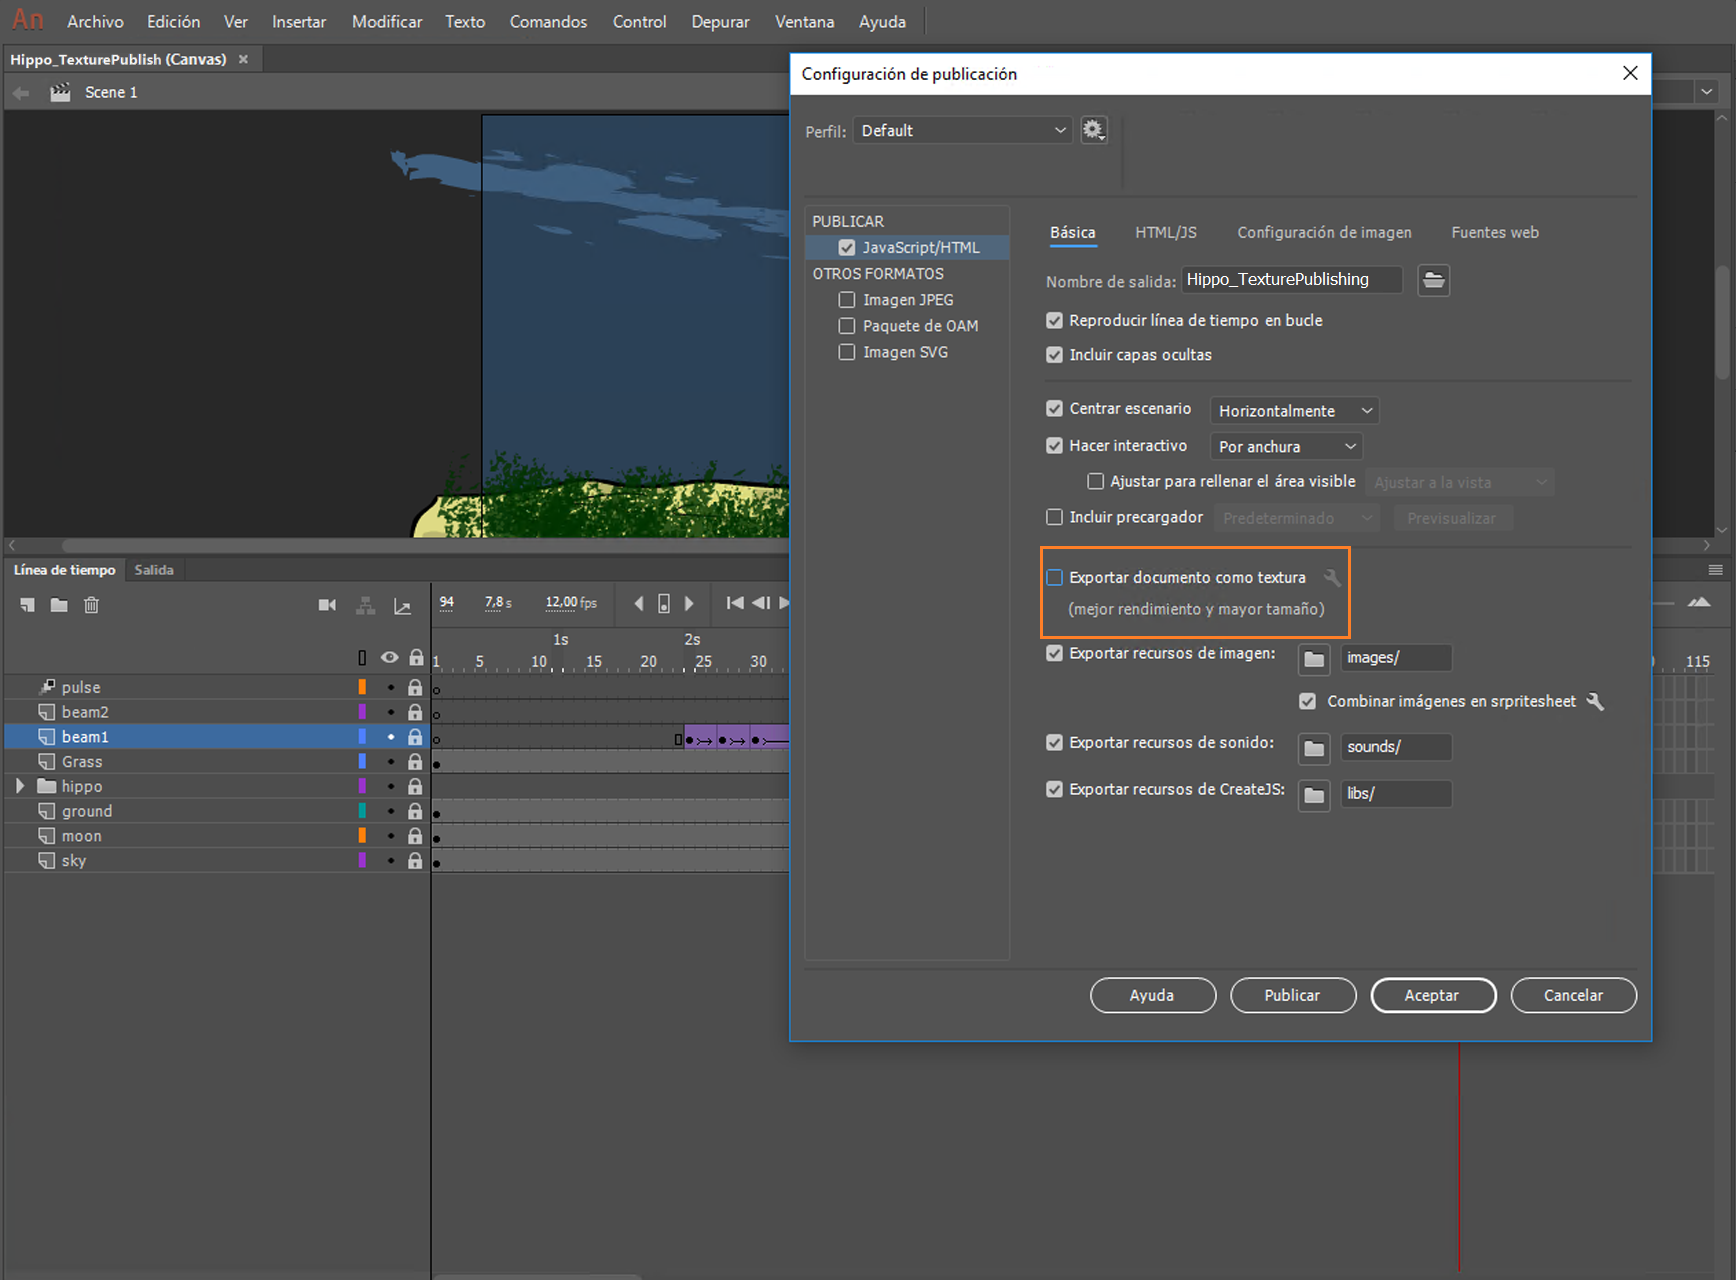Browse output file with folder icon
This screenshot has height=1280, width=1736.
[x=1433, y=280]
